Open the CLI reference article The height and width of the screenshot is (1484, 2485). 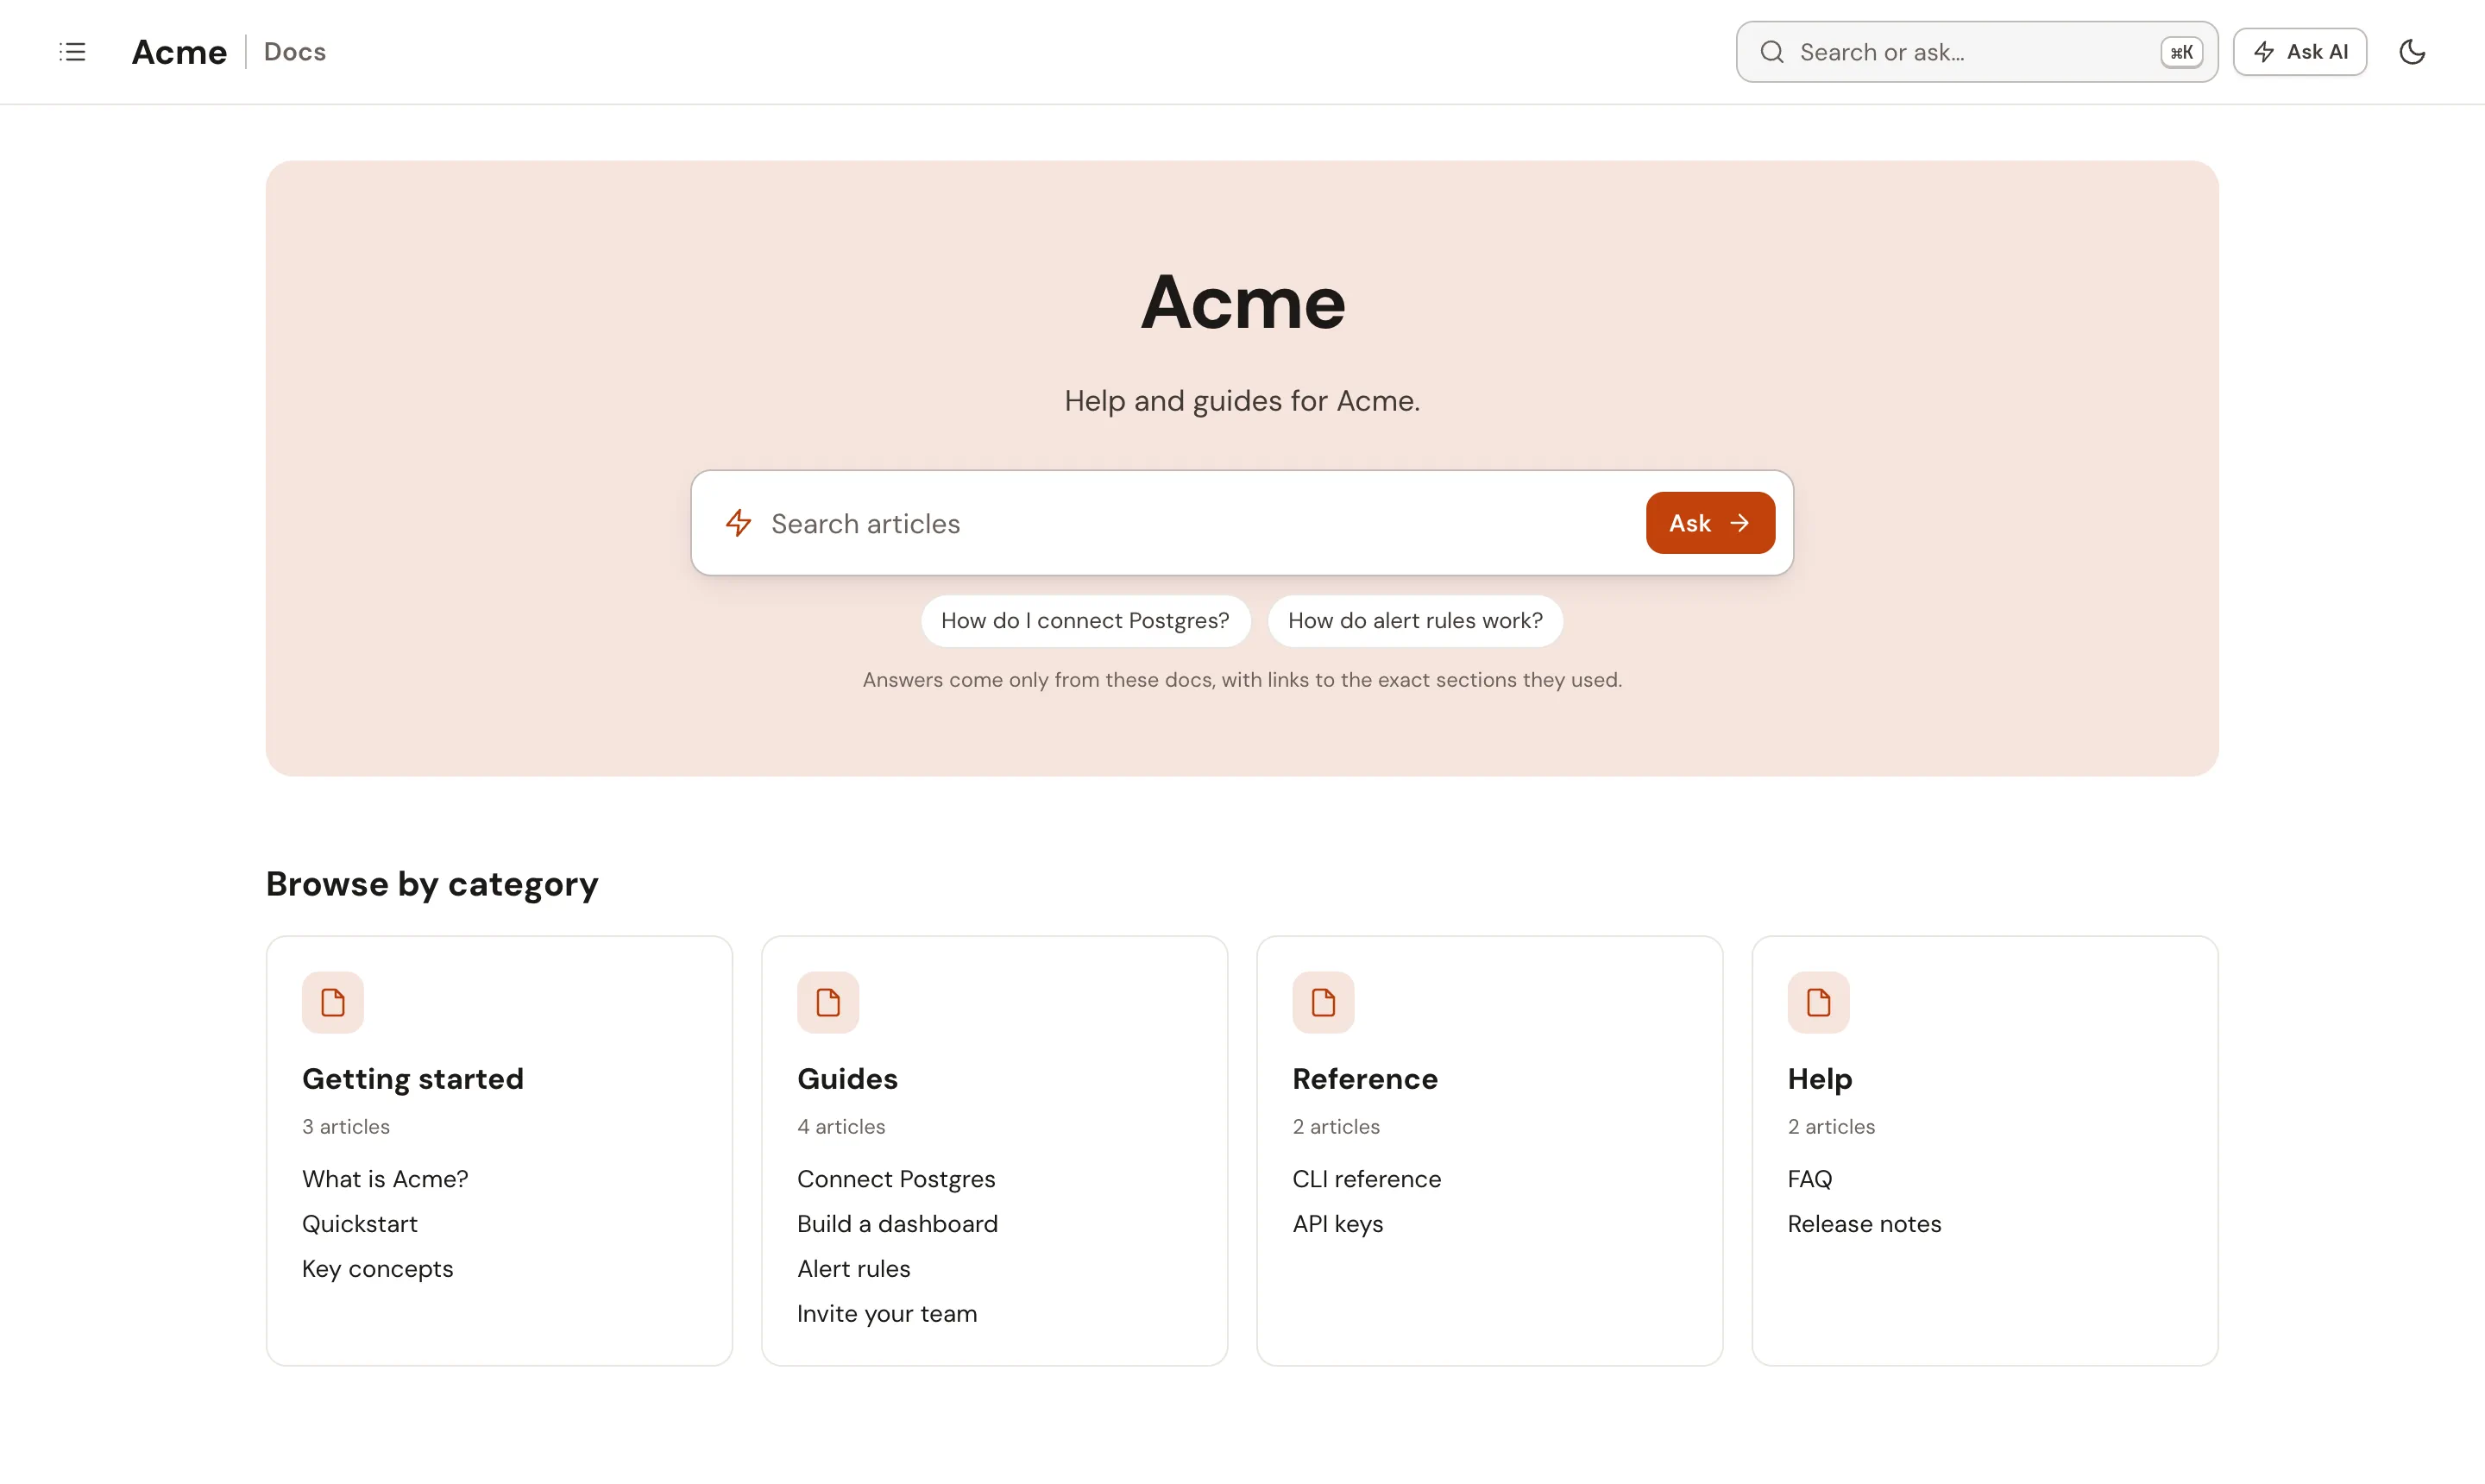point(1367,1179)
